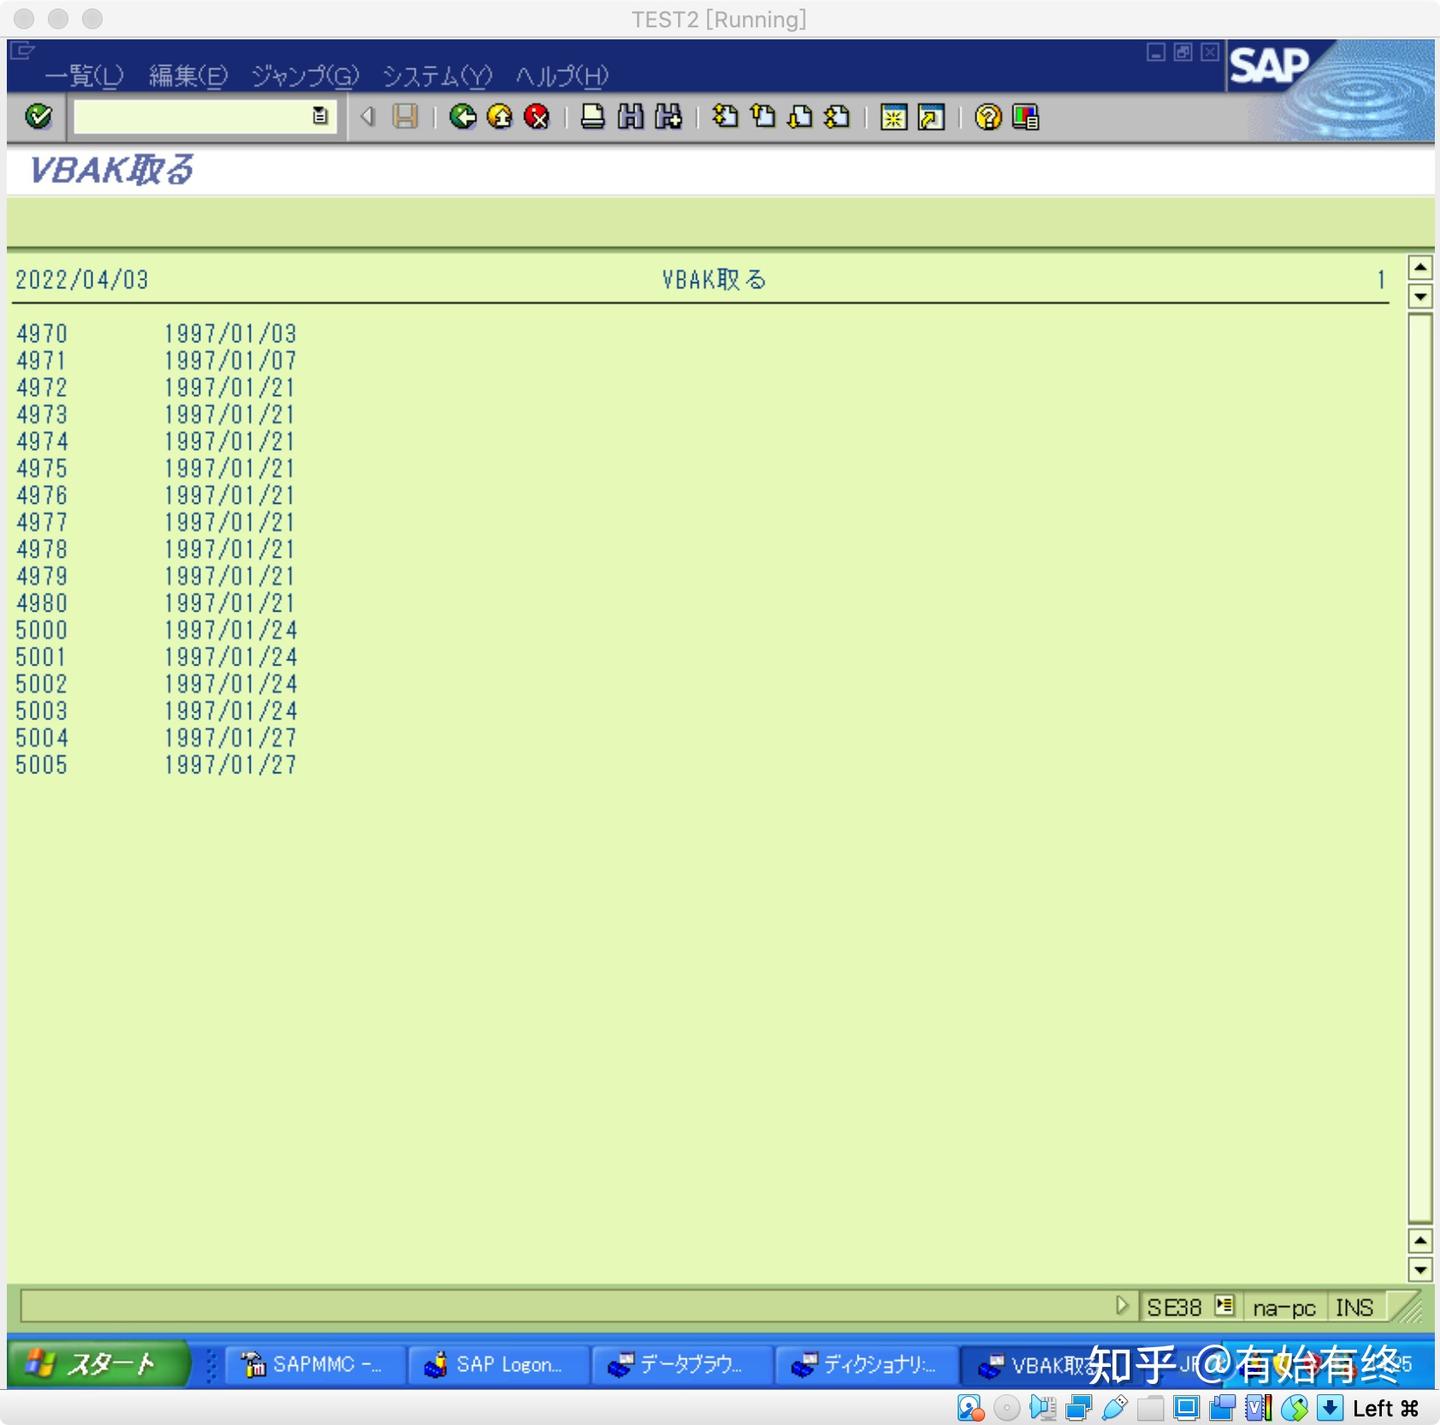1440x1425 pixels.
Task: Go to the first page icon
Action: (725, 117)
